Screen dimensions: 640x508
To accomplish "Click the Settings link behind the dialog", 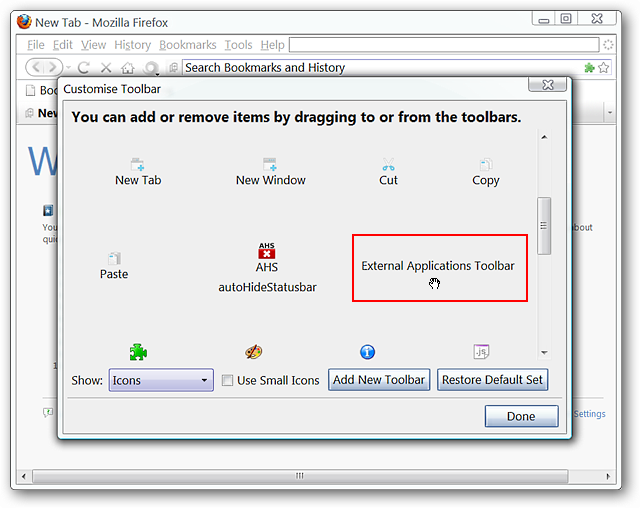I will tap(589, 414).
